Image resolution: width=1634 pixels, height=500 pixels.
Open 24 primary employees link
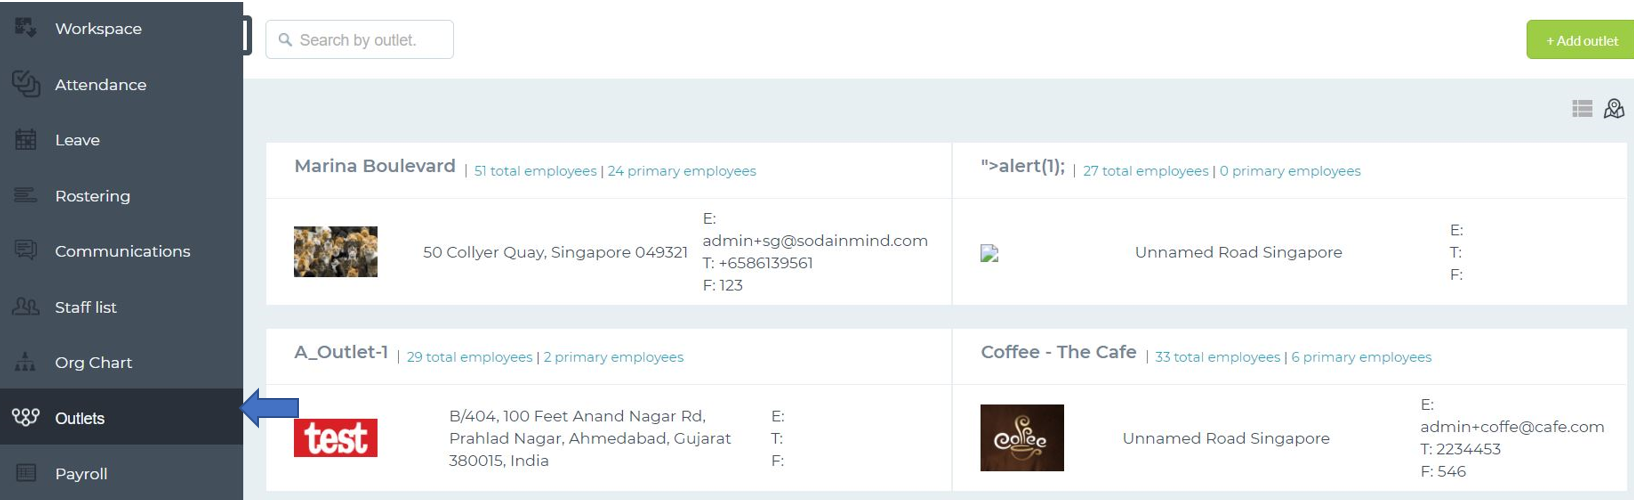pos(682,171)
